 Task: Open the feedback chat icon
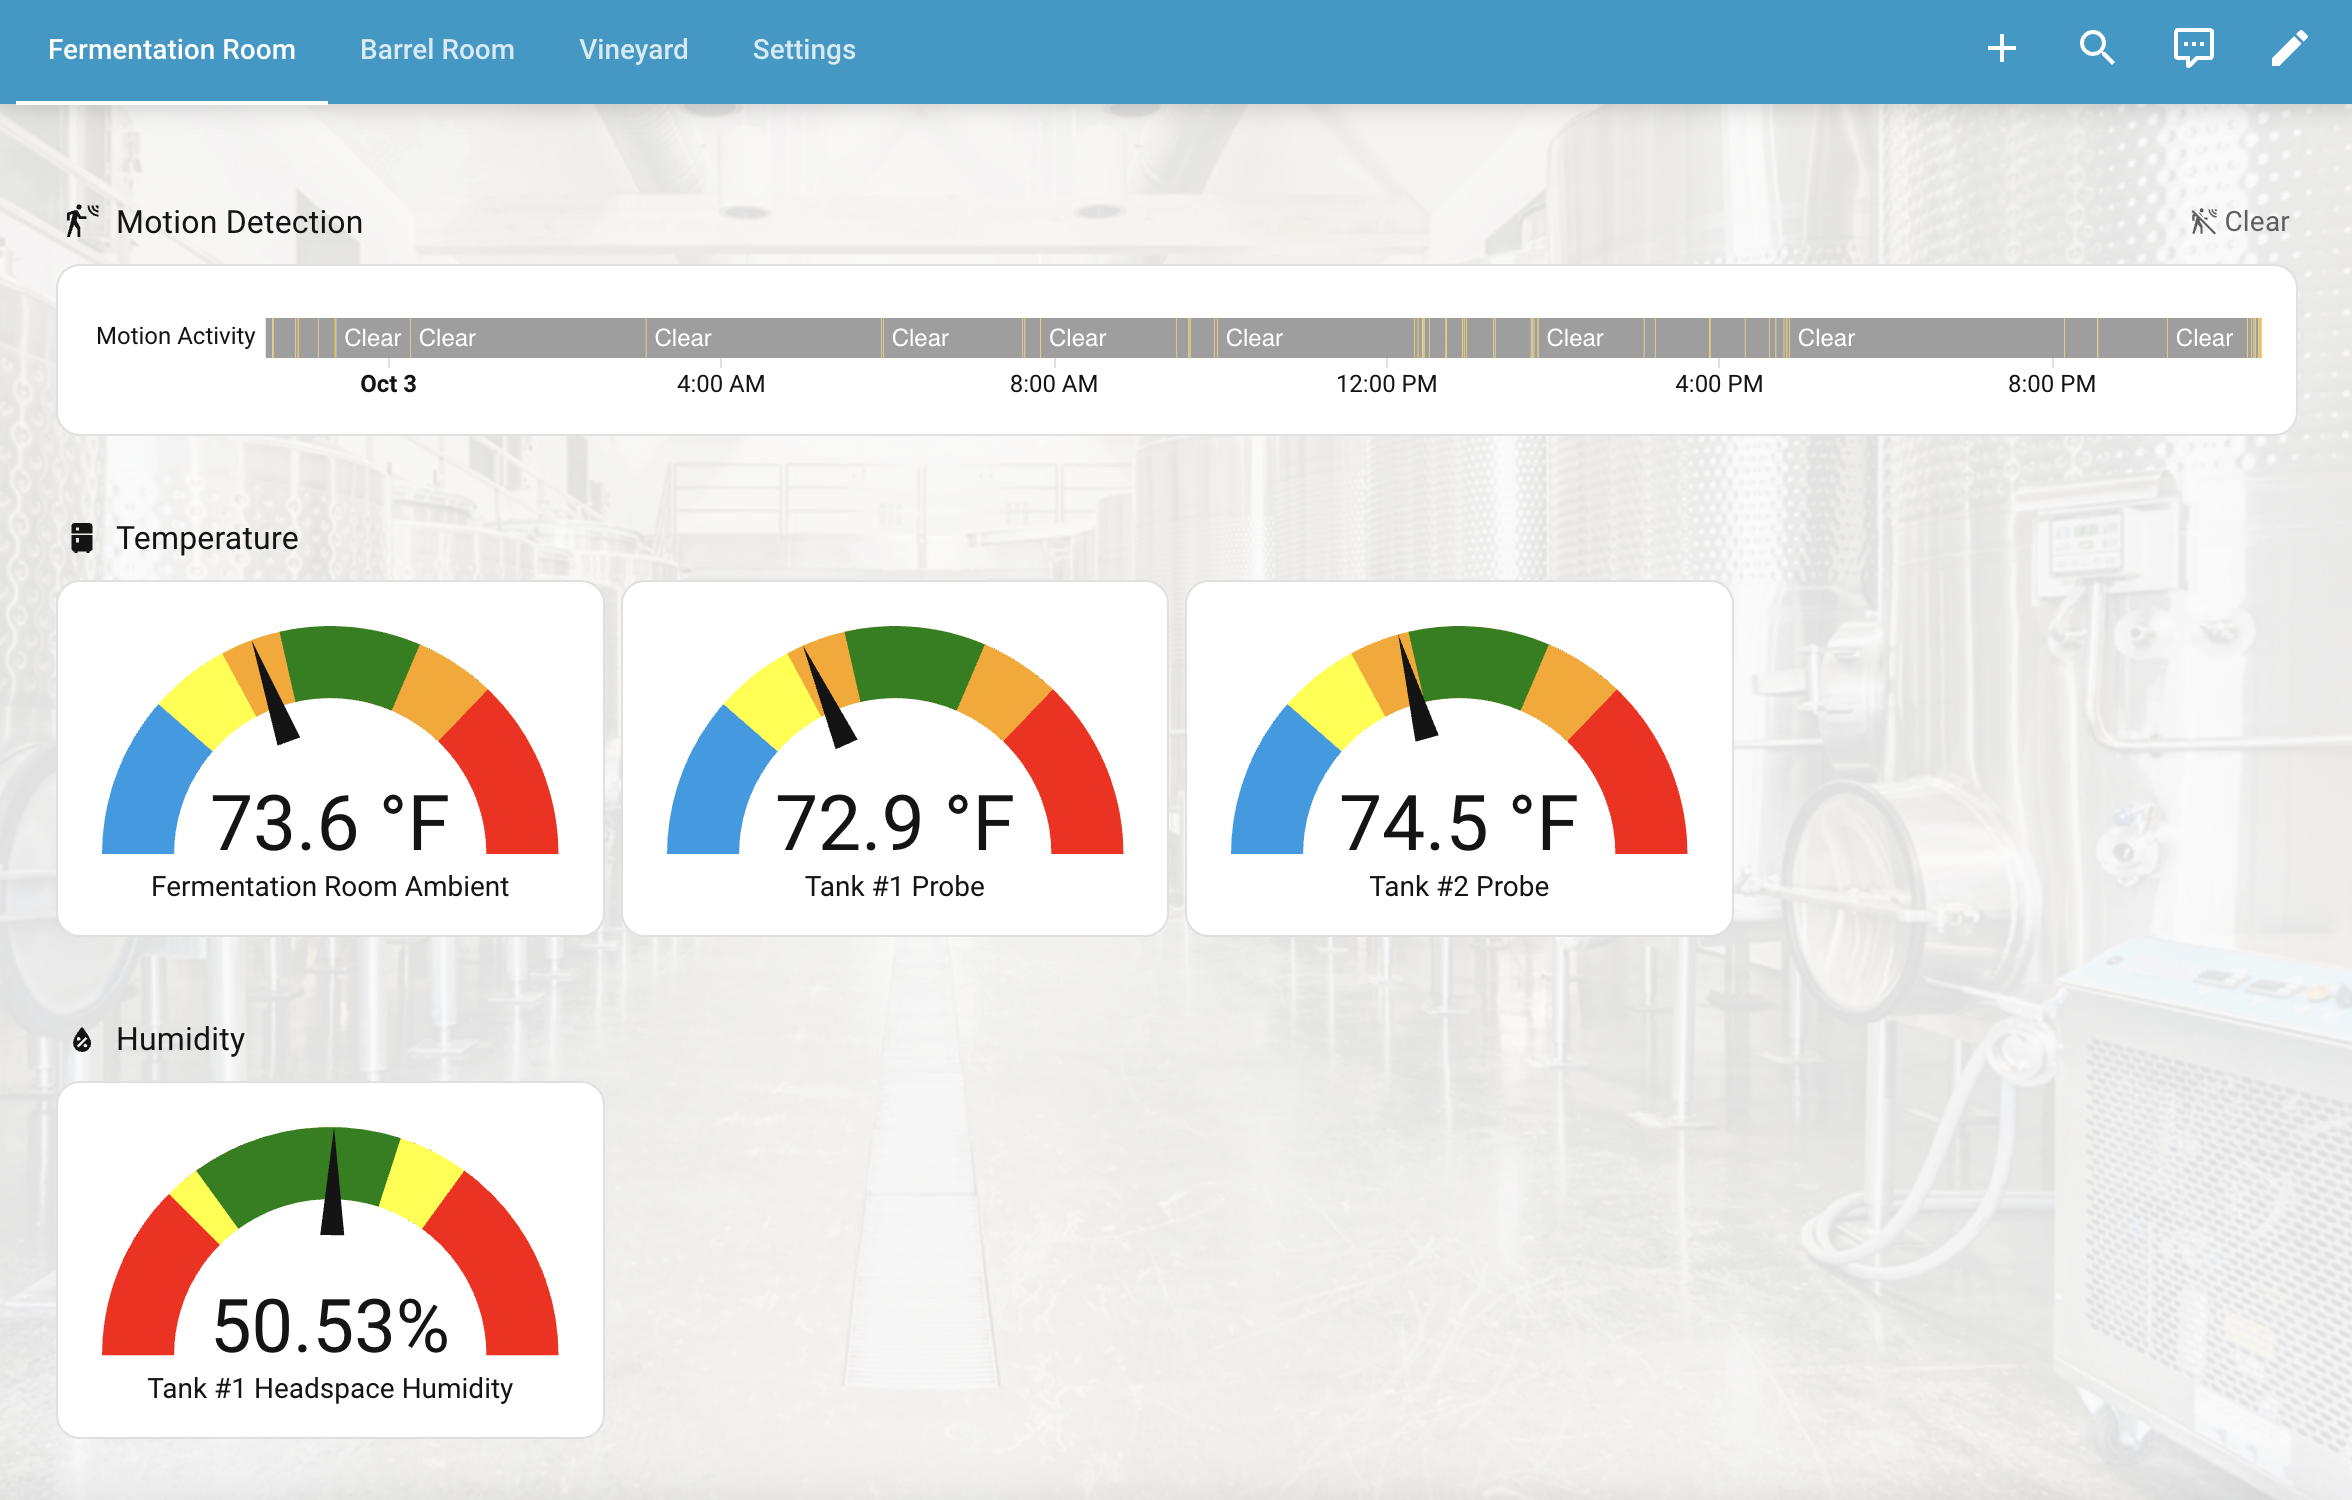[2194, 47]
